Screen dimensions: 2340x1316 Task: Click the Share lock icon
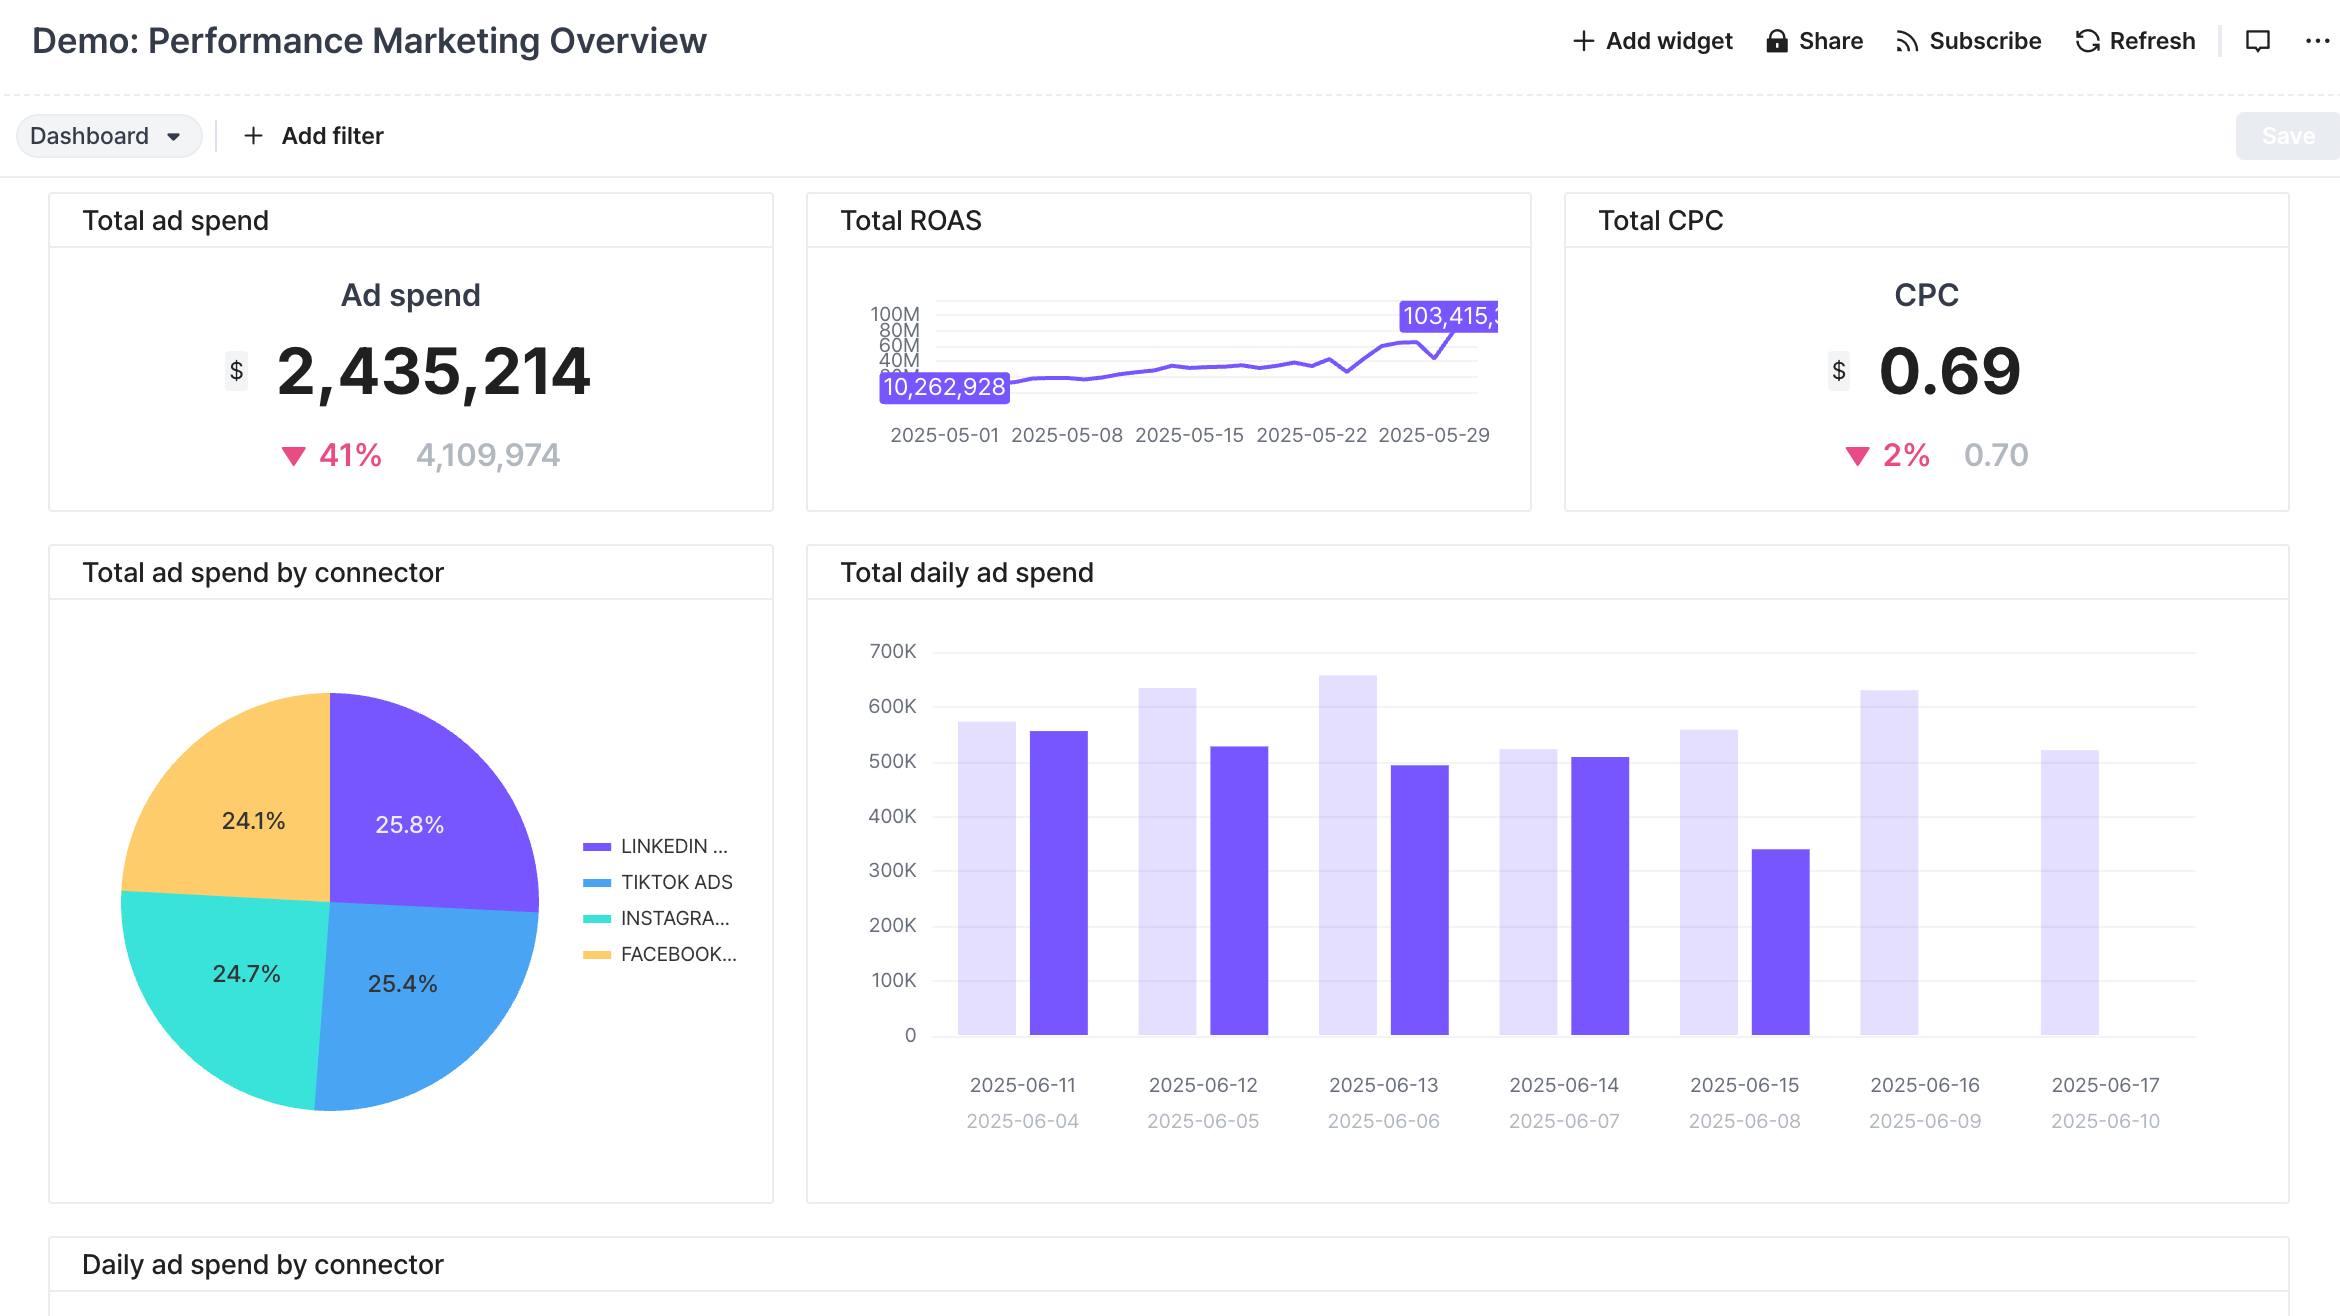1776,41
